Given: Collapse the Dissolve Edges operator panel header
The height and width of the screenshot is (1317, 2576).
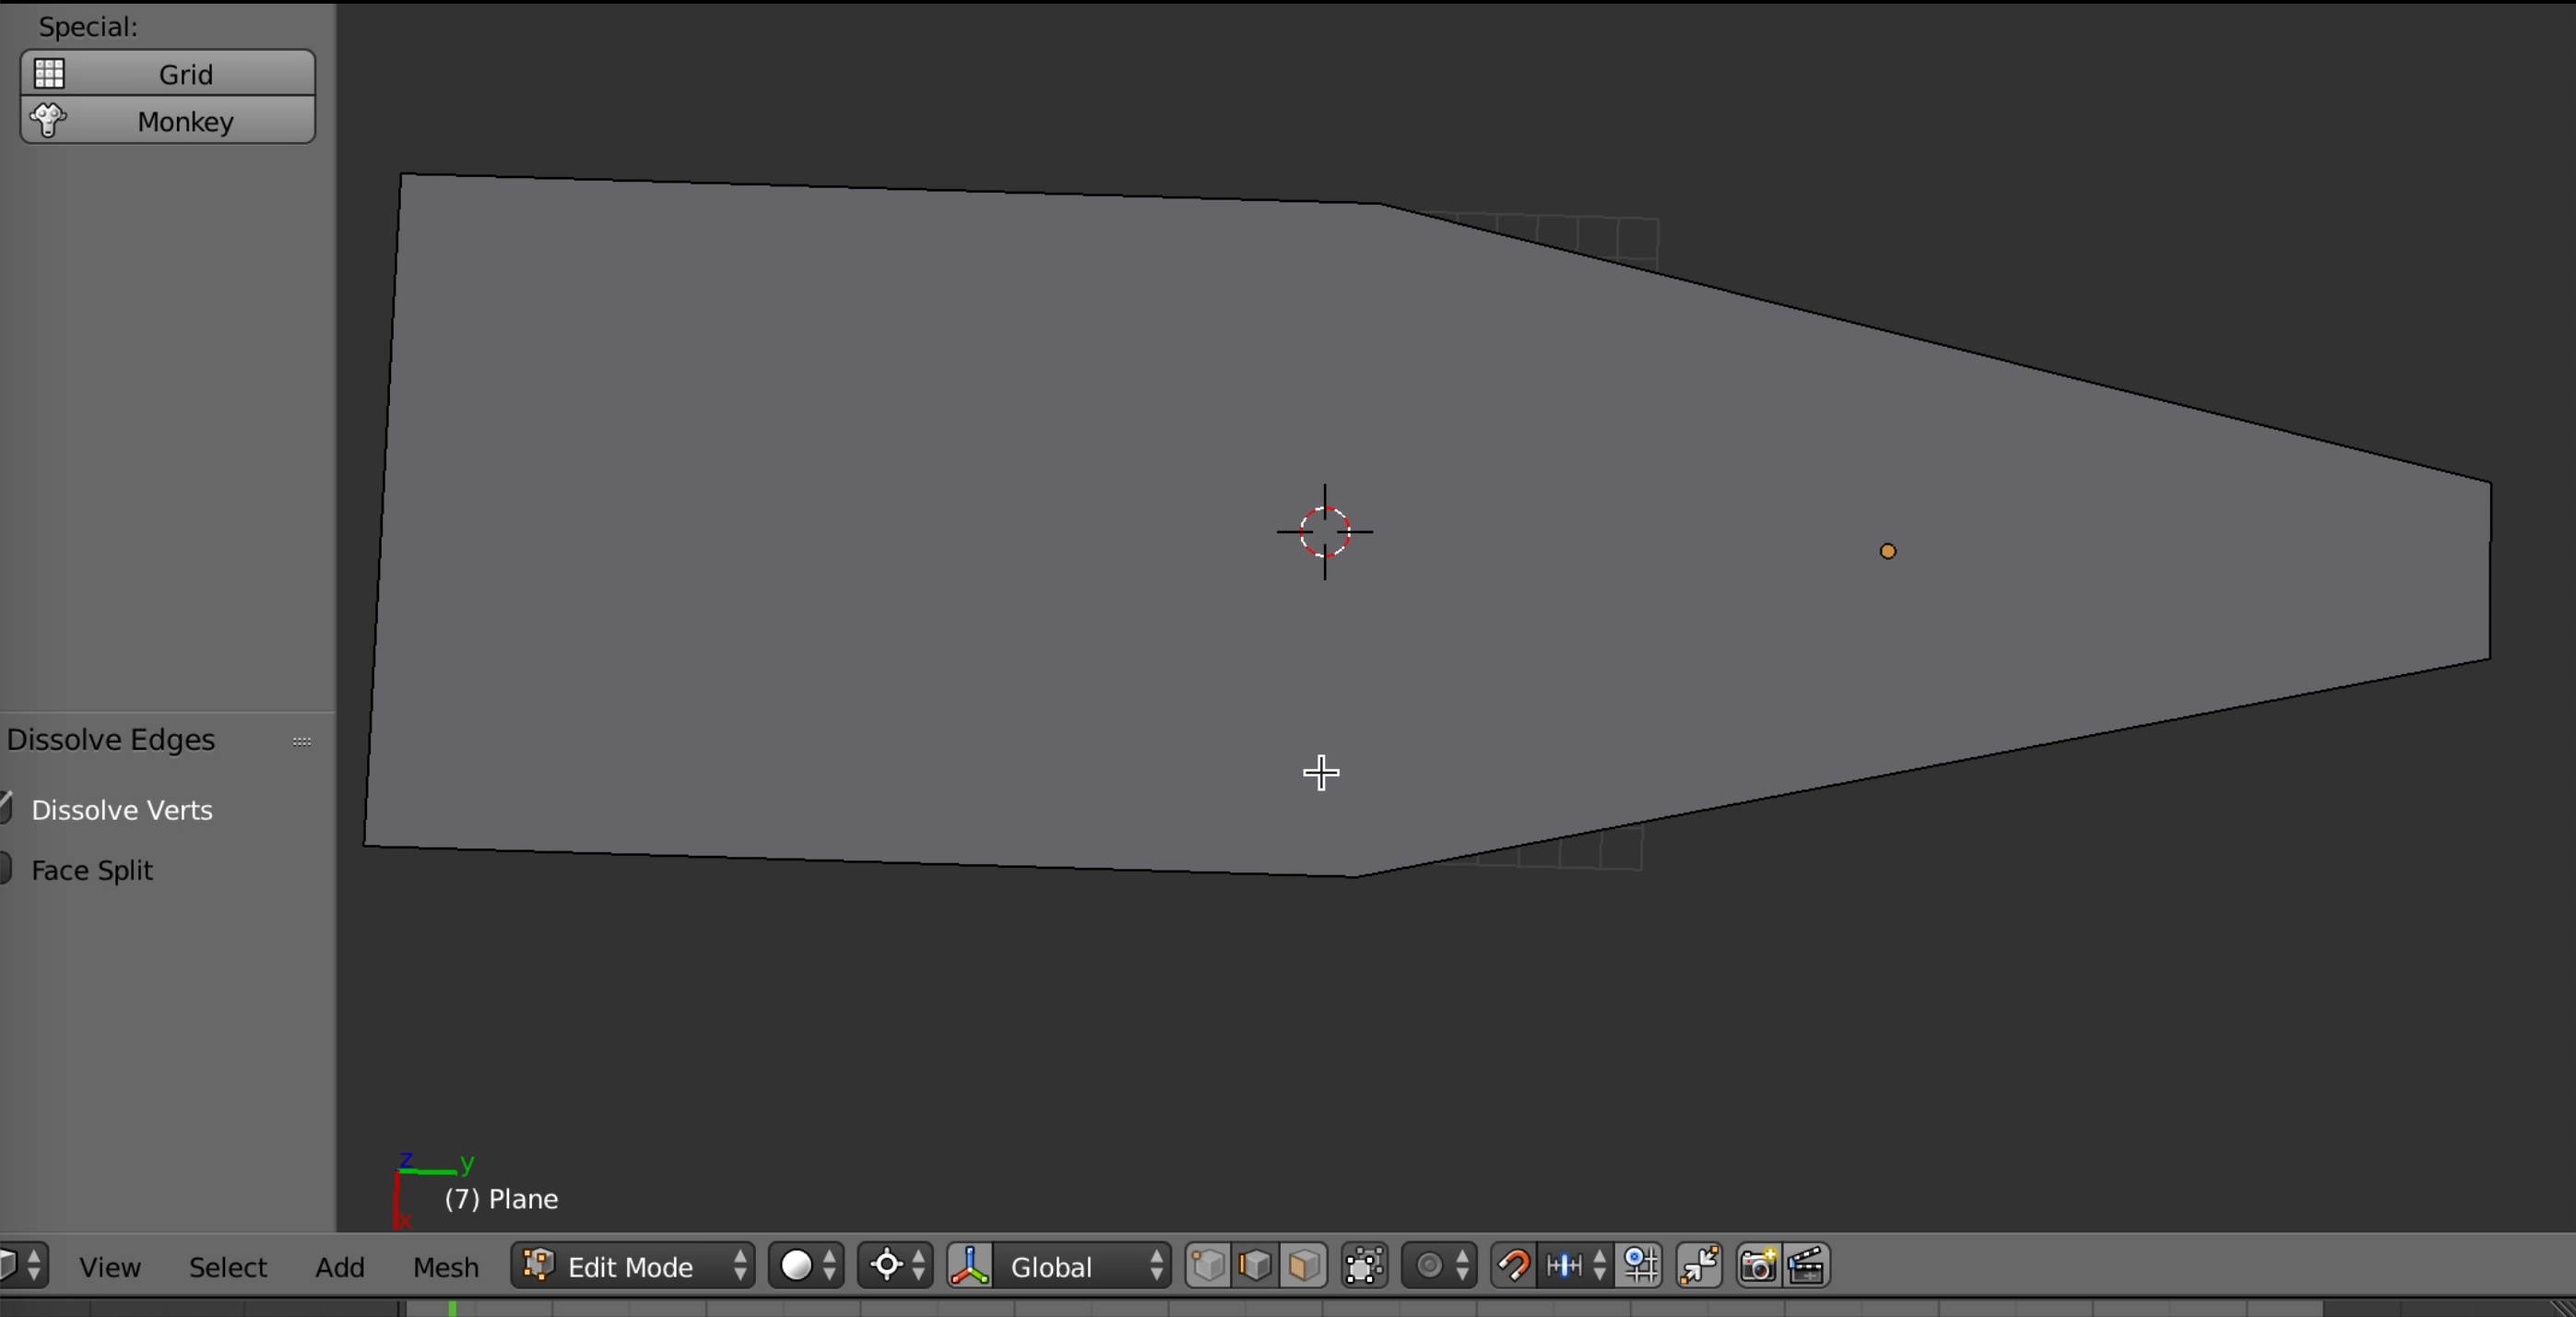Looking at the screenshot, I should coord(110,740).
